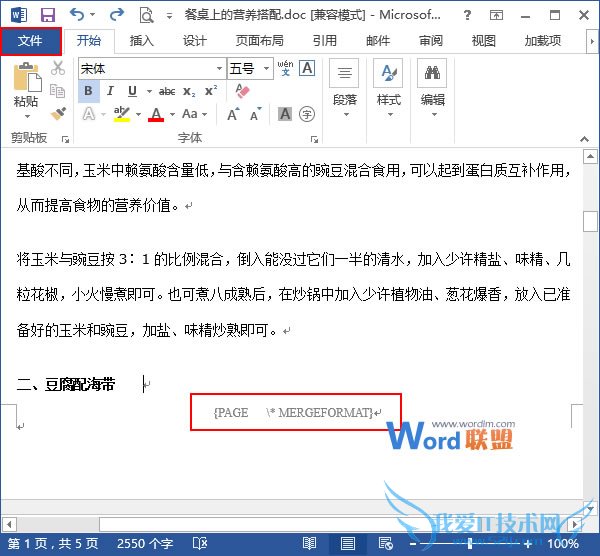Save the document with the floppy disk icon

click(48, 15)
